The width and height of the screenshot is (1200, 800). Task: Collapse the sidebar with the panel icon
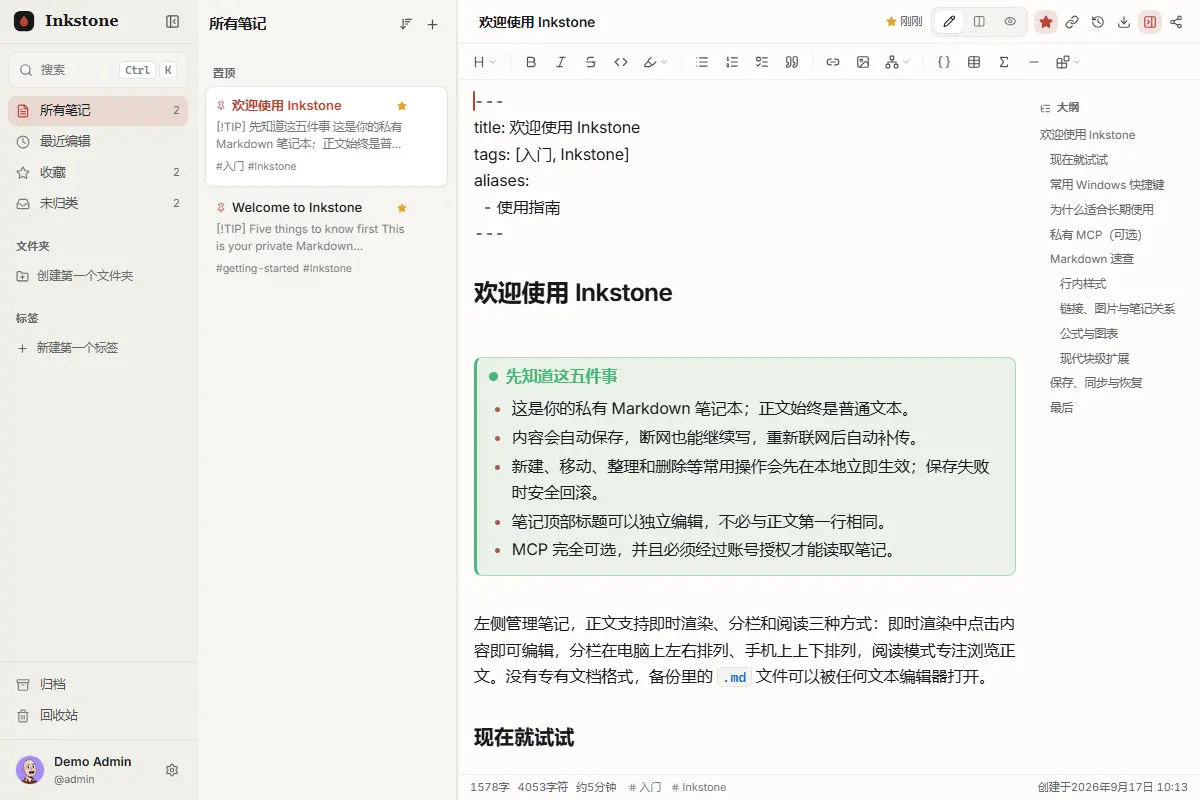[172, 21]
